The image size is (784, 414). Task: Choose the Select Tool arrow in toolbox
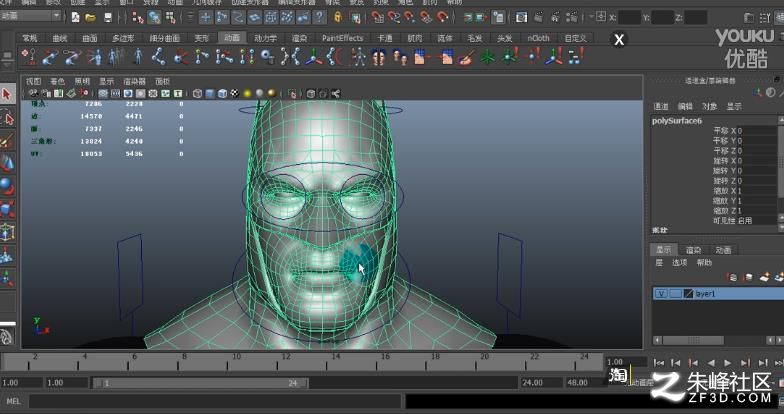[7, 94]
